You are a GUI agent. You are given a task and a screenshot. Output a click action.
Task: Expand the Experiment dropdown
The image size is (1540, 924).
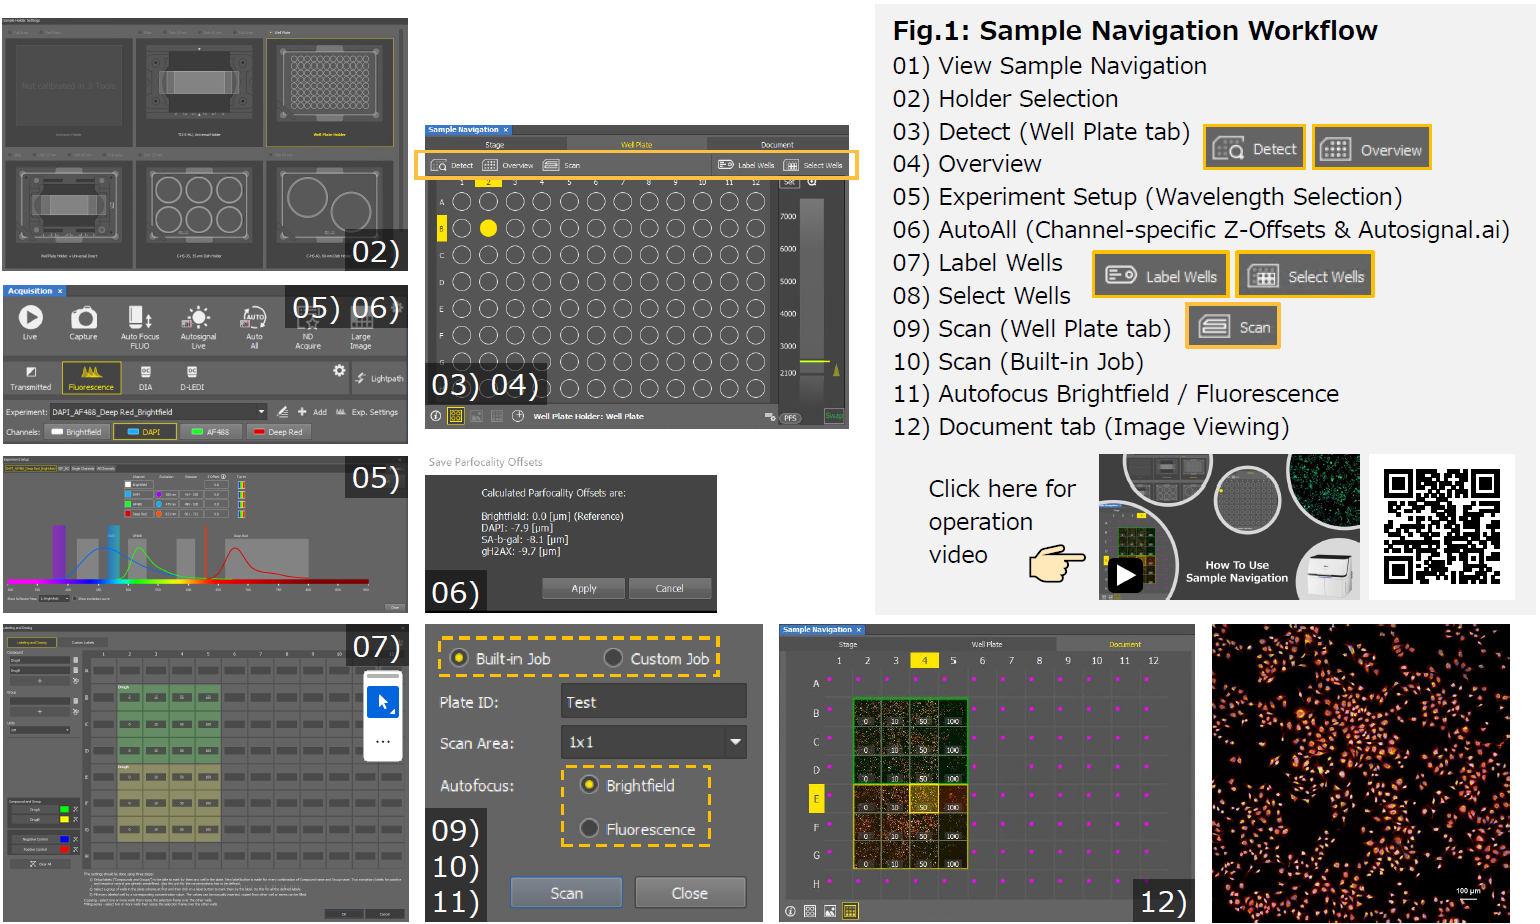(x=262, y=411)
